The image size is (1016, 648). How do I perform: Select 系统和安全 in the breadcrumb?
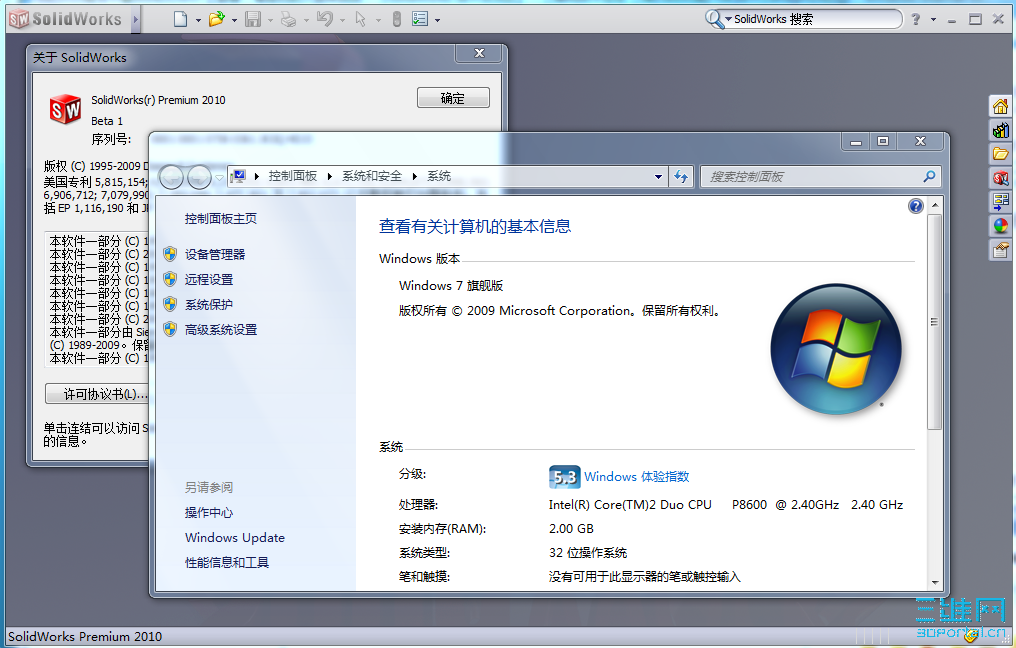(372, 176)
